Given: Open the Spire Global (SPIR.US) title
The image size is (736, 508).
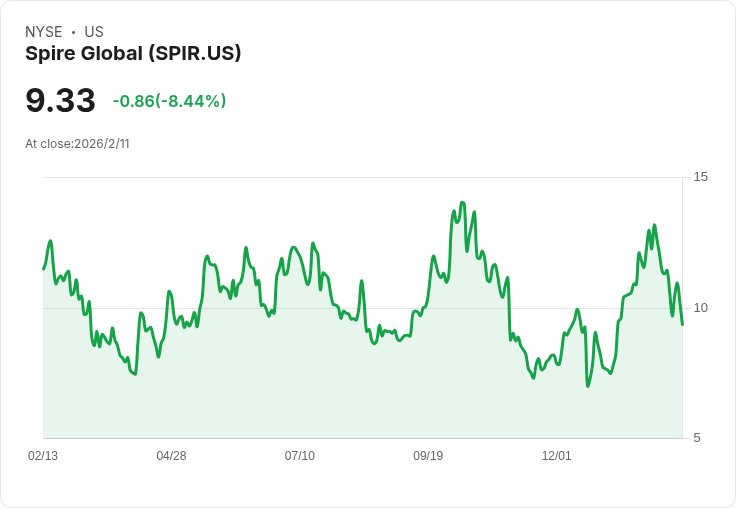Looking at the screenshot, I should tap(133, 54).
